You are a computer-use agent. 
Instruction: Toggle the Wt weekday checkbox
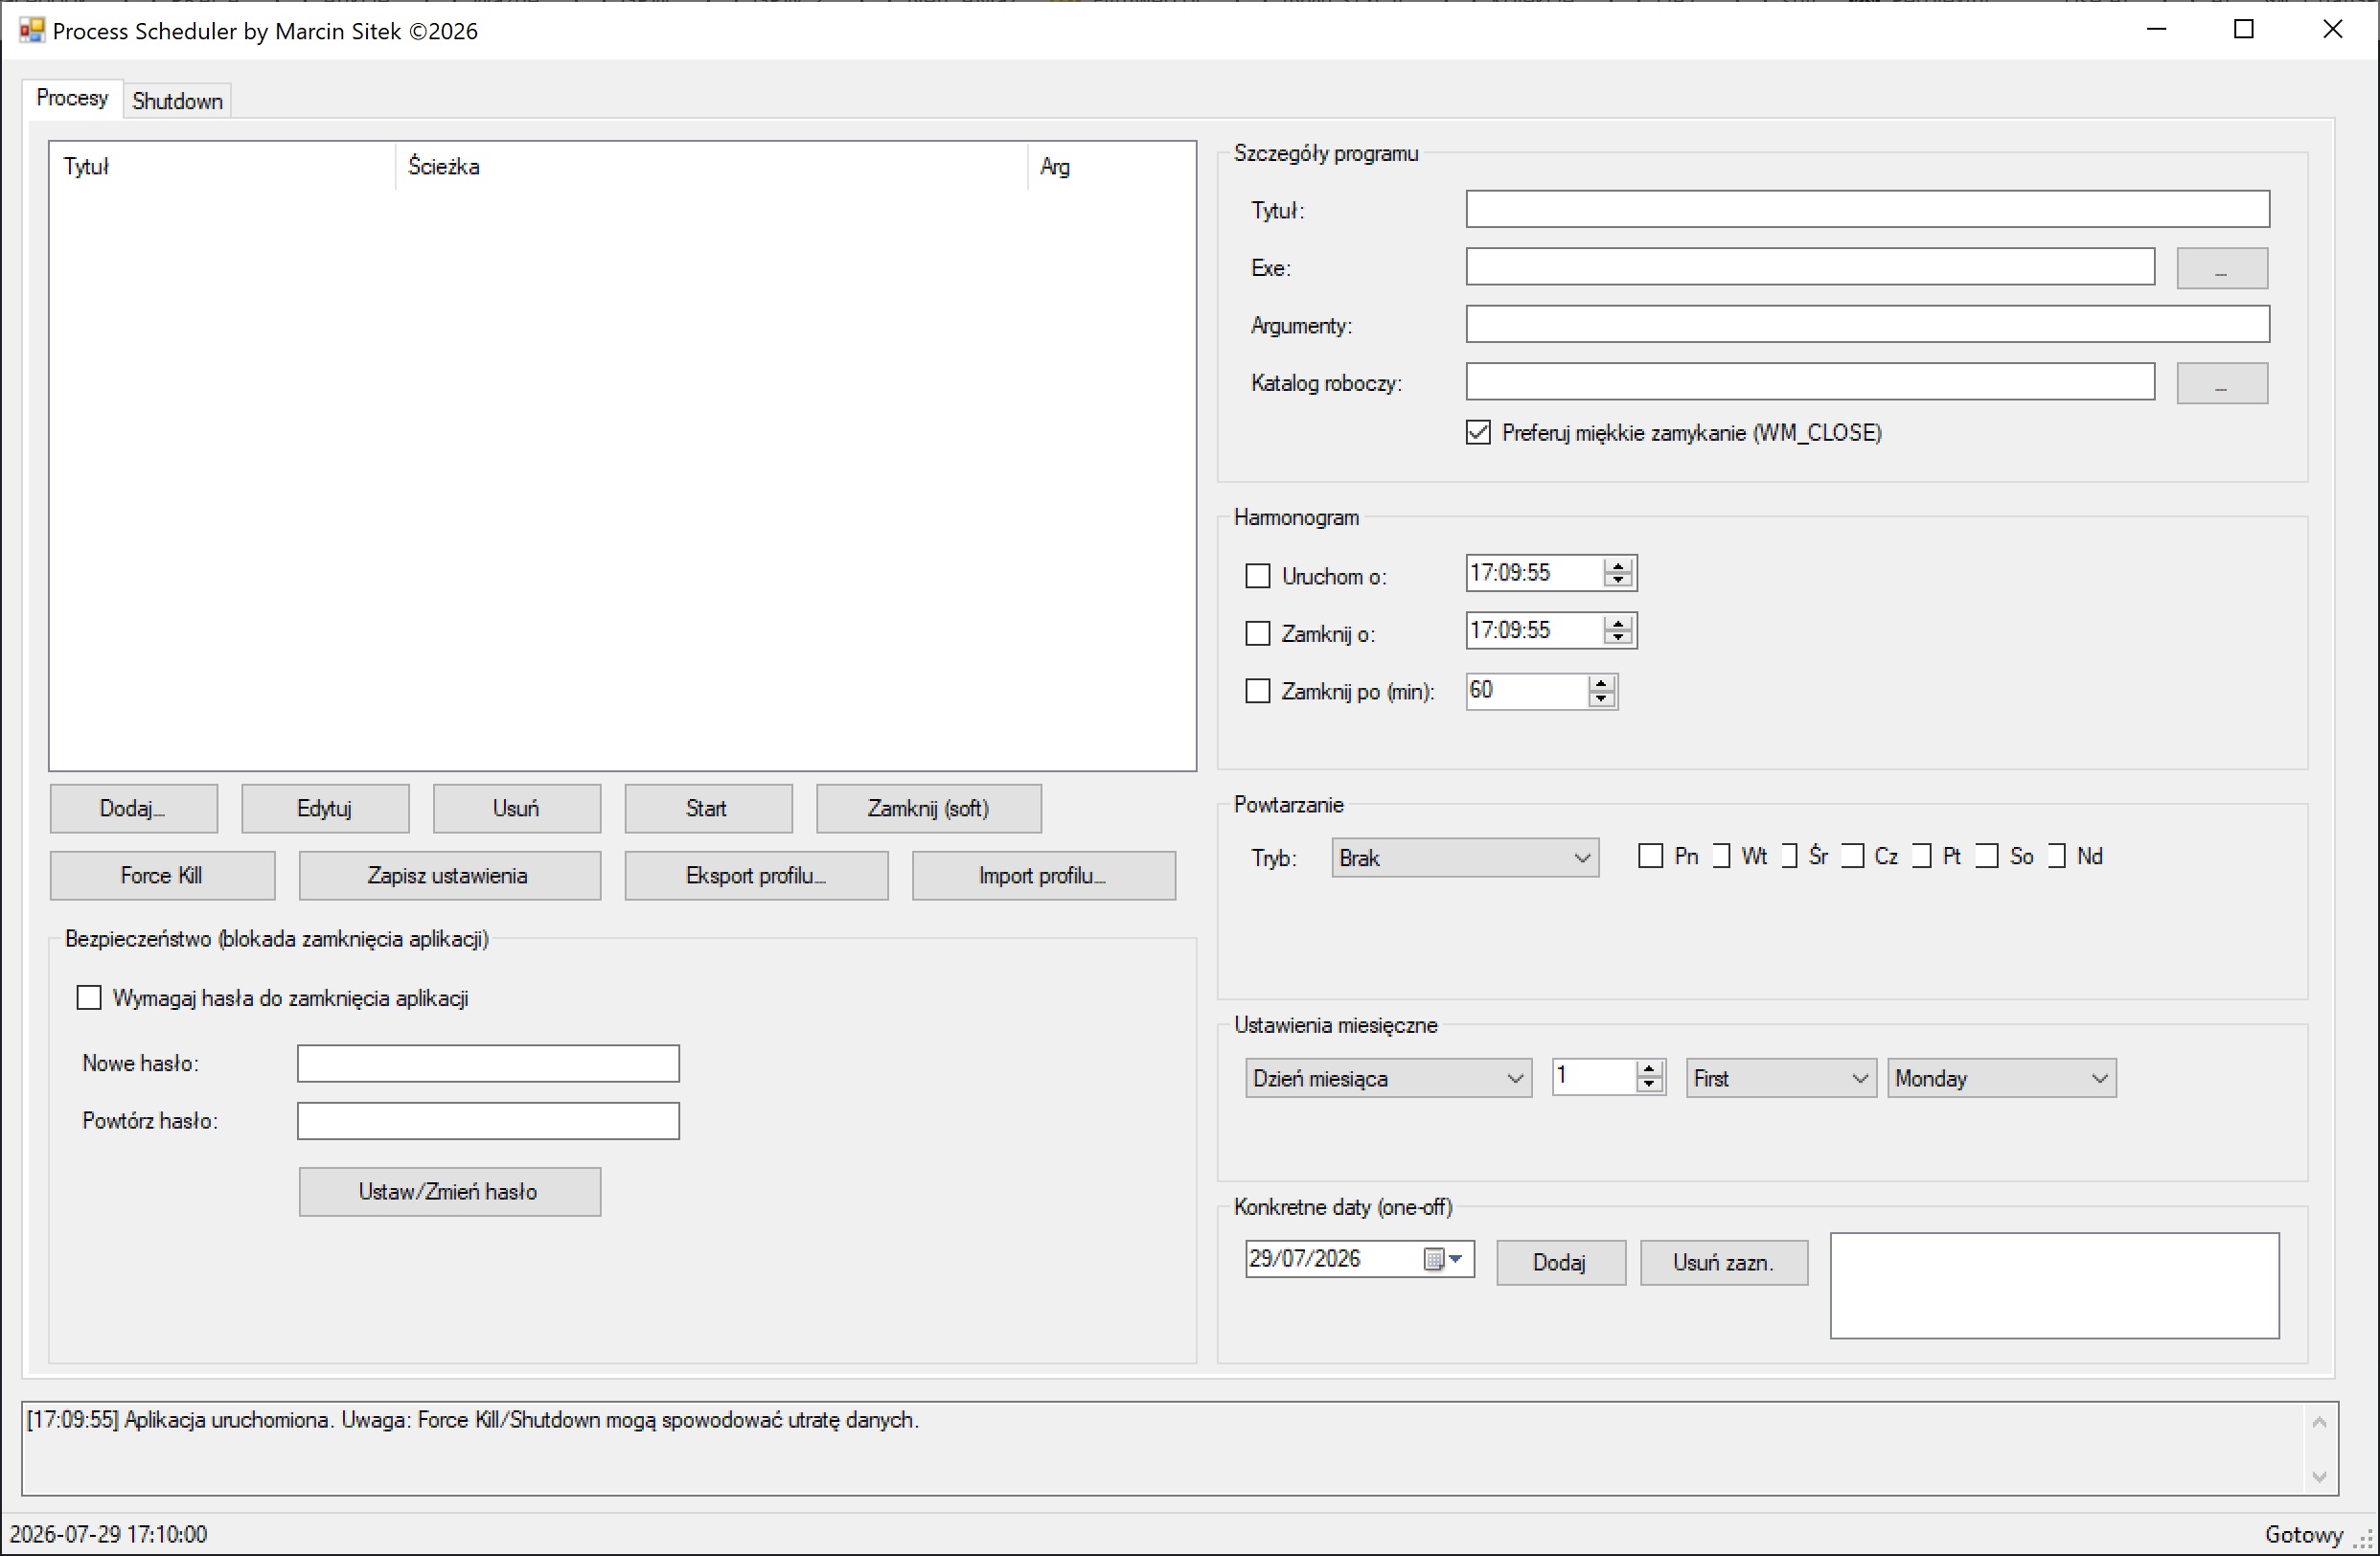pos(1720,857)
